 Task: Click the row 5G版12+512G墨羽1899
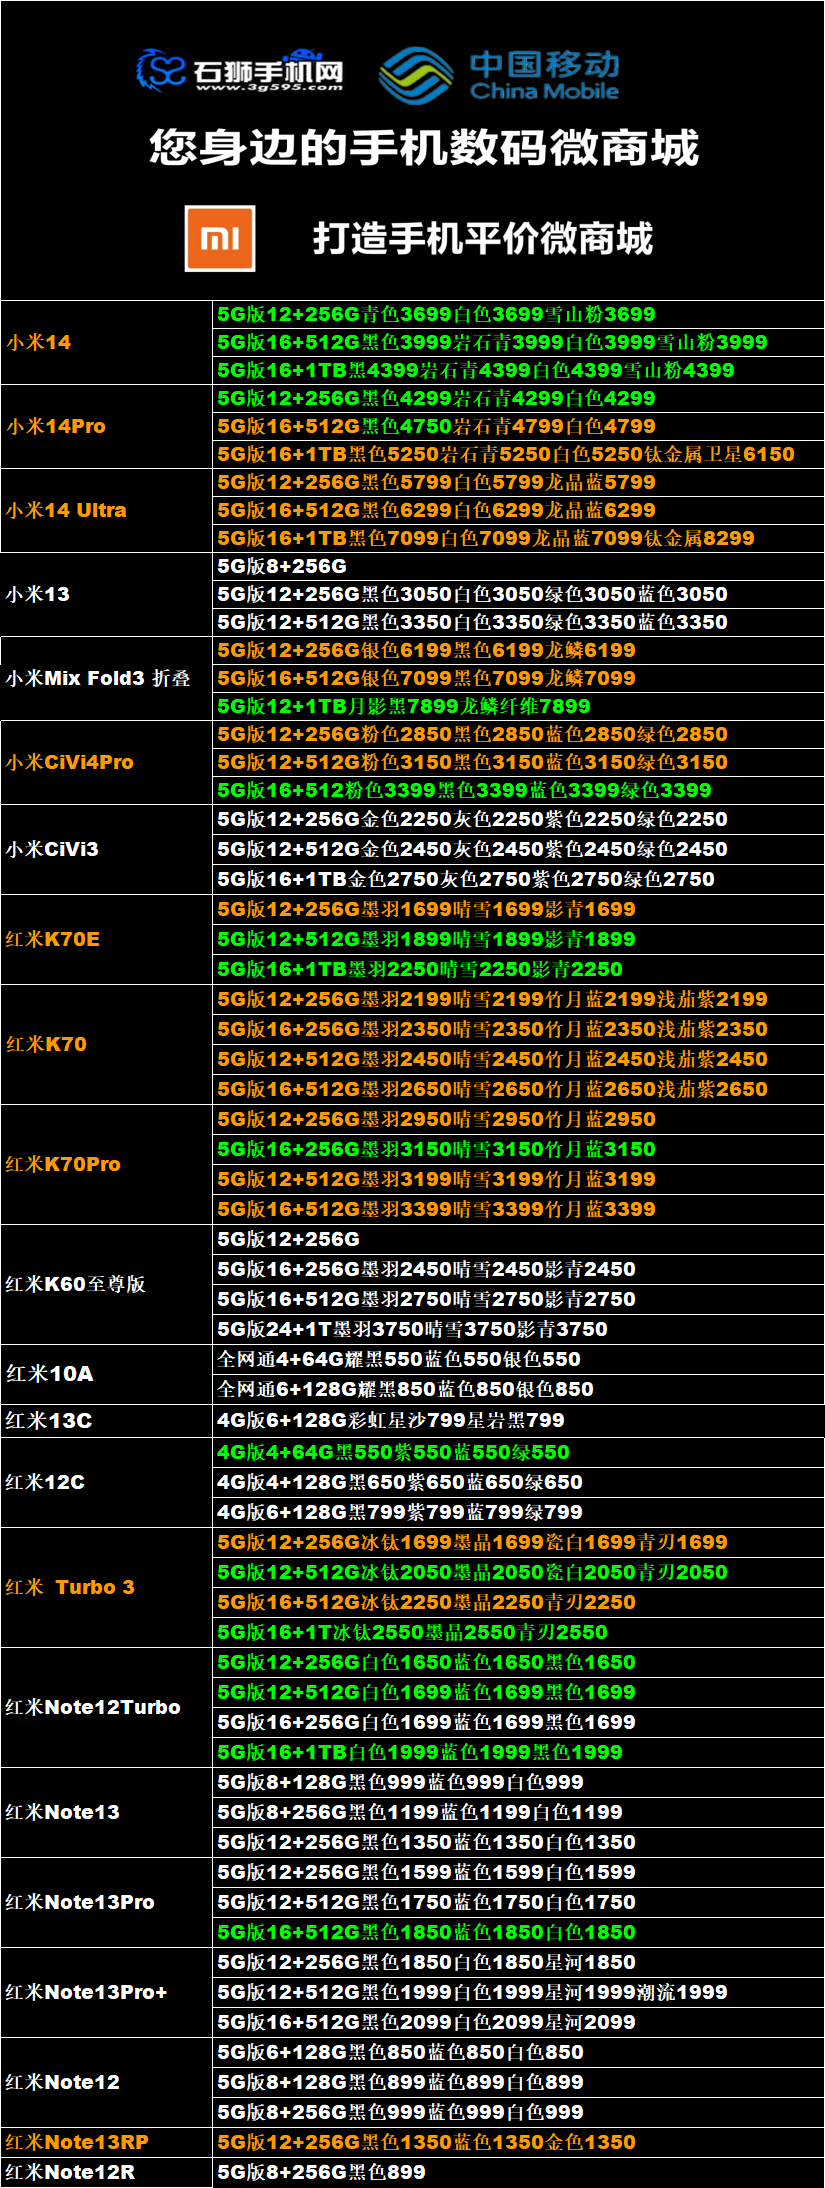pyautogui.click(x=519, y=939)
